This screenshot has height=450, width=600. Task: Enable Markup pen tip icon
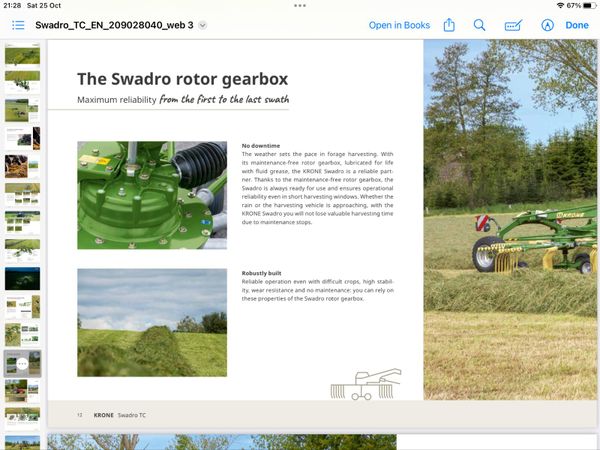[x=548, y=25]
